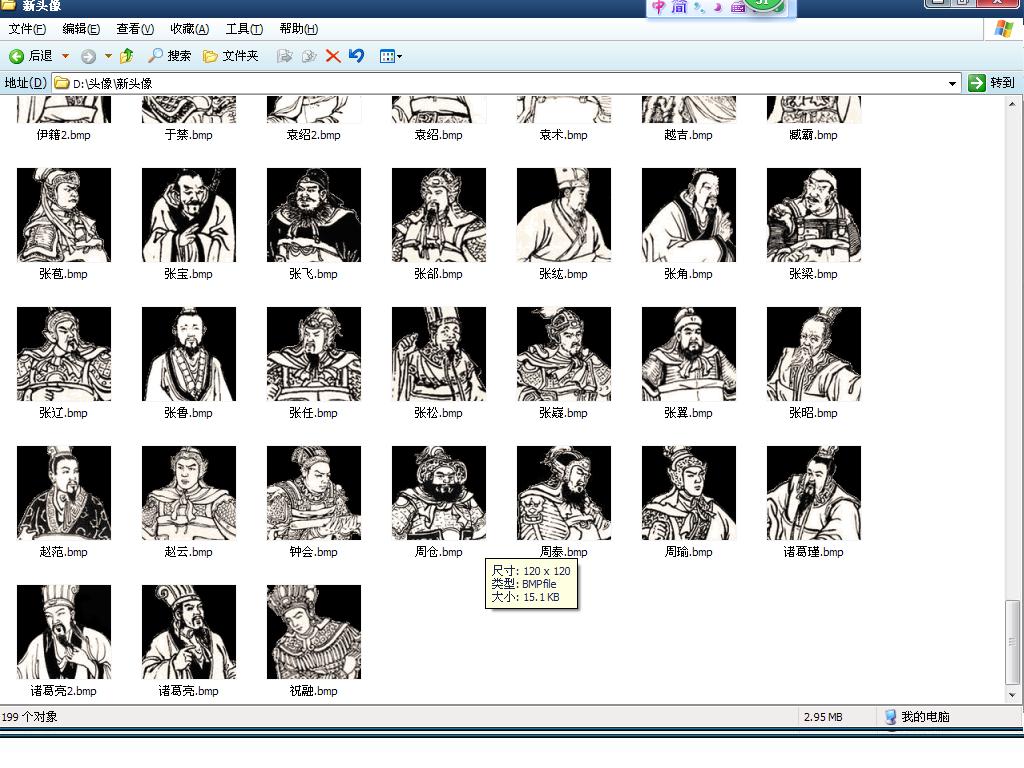Screen dimensions: 1024x768
Task: Click the 199 个对象 status text
Action: click(29, 717)
